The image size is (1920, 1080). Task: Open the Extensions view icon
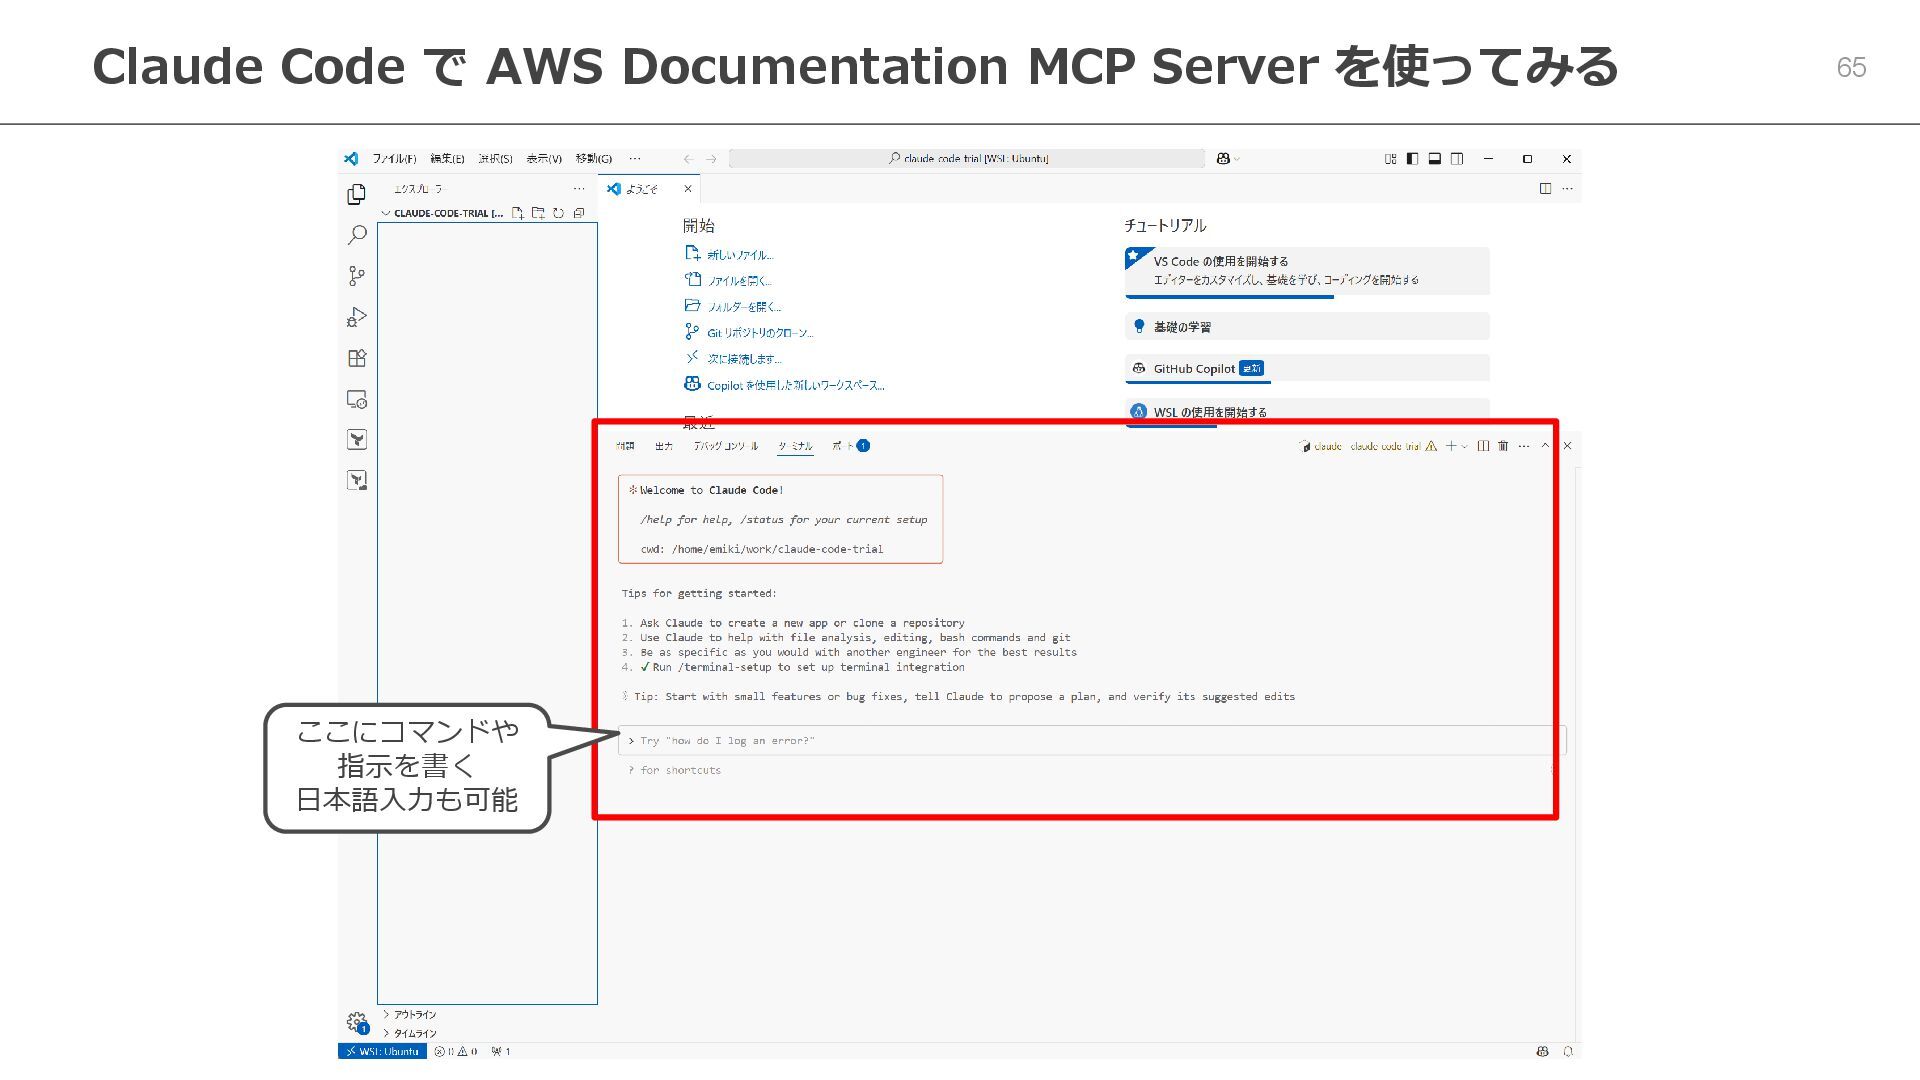[x=356, y=358]
